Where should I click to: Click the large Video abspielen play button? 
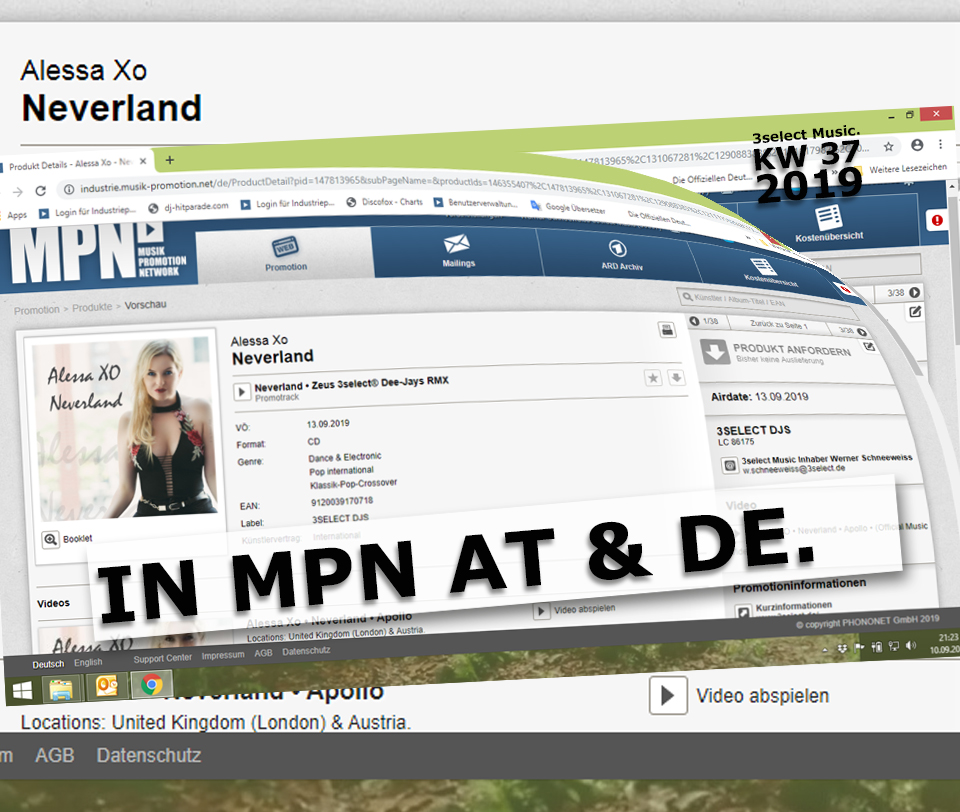[668, 695]
